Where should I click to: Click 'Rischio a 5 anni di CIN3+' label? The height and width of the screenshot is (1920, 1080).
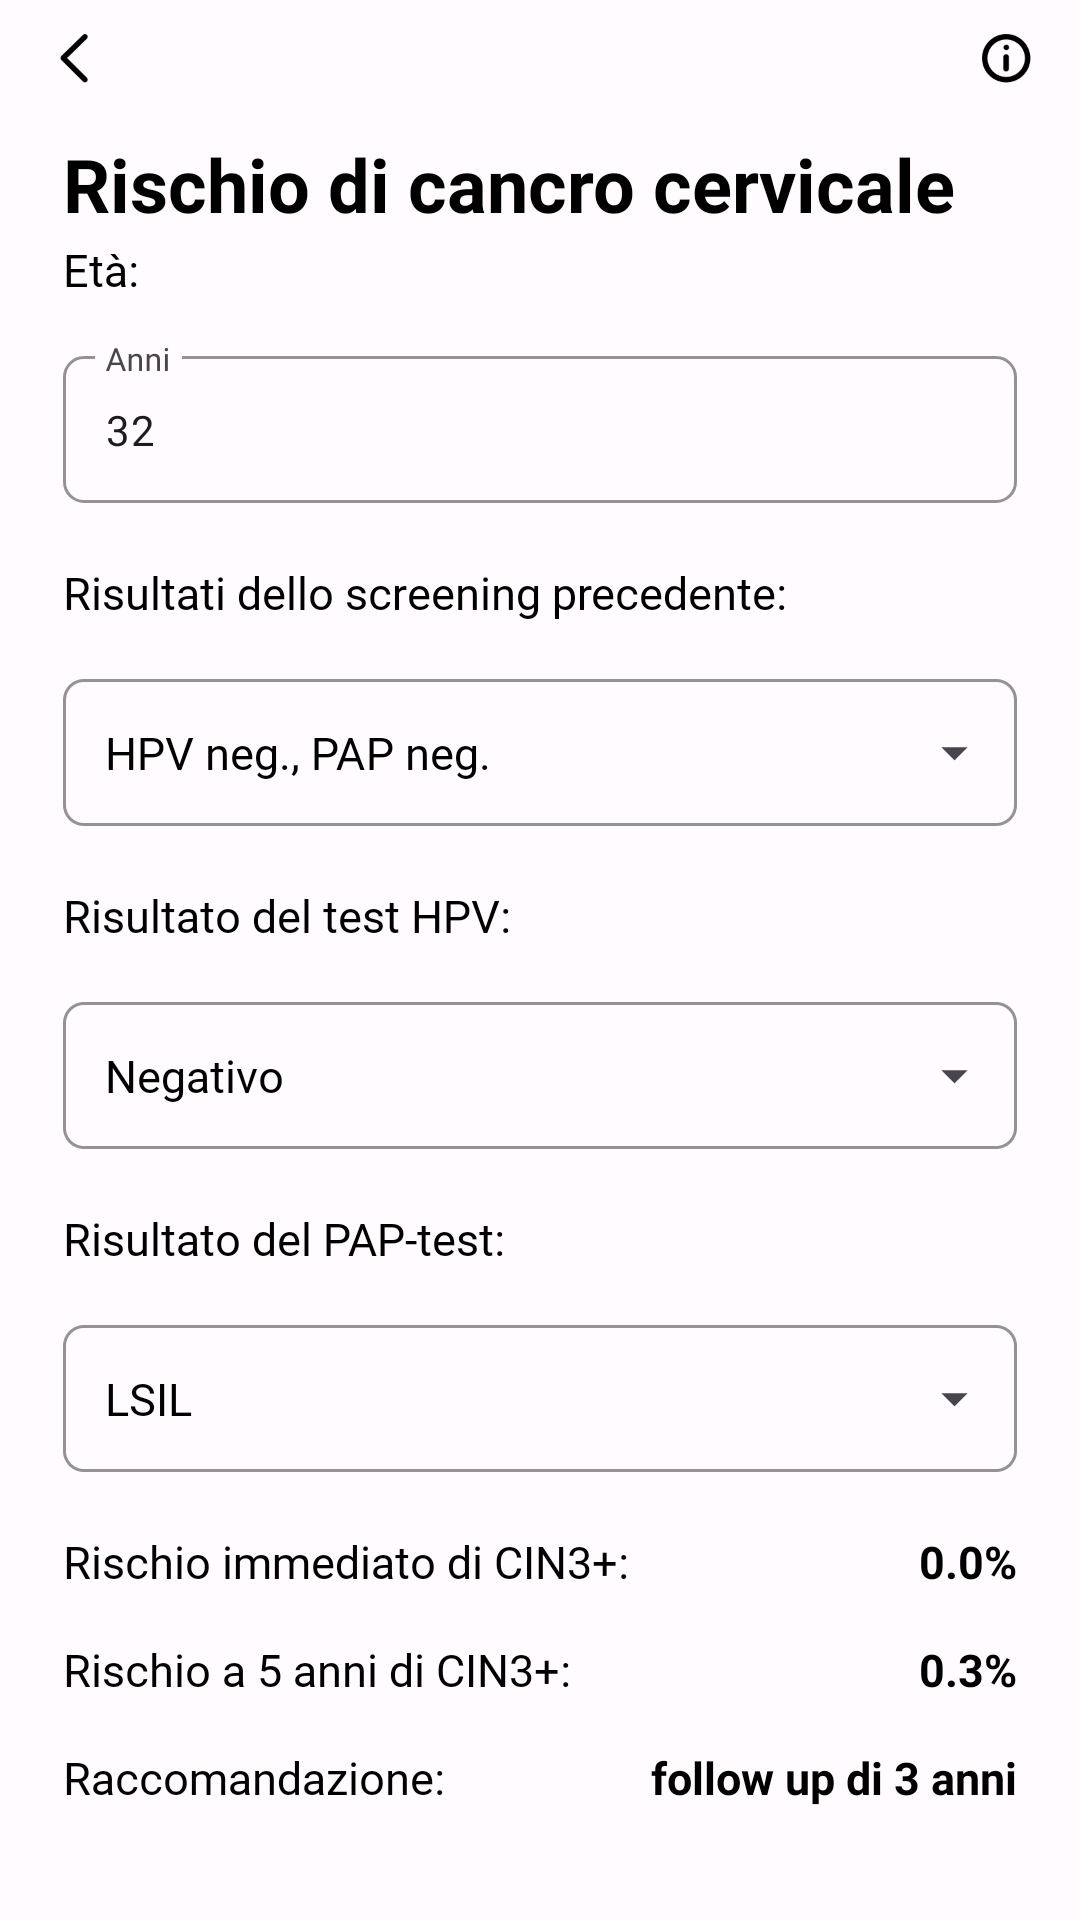pos(317,1672)
